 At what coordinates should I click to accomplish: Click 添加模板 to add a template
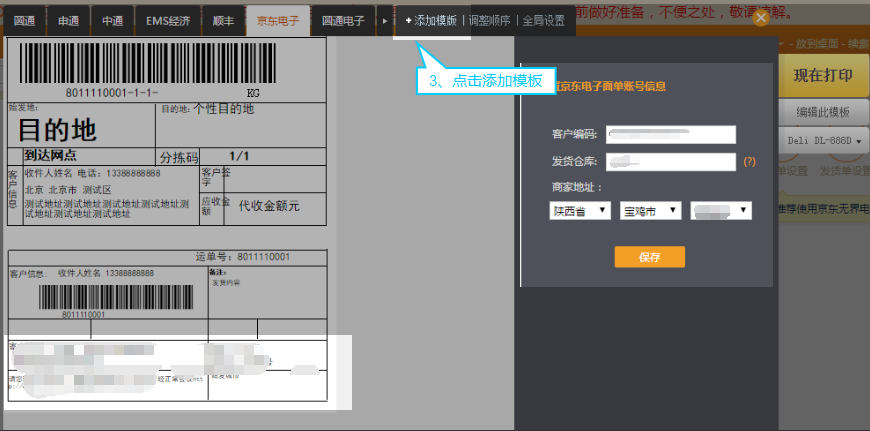[x=431, y=21]
